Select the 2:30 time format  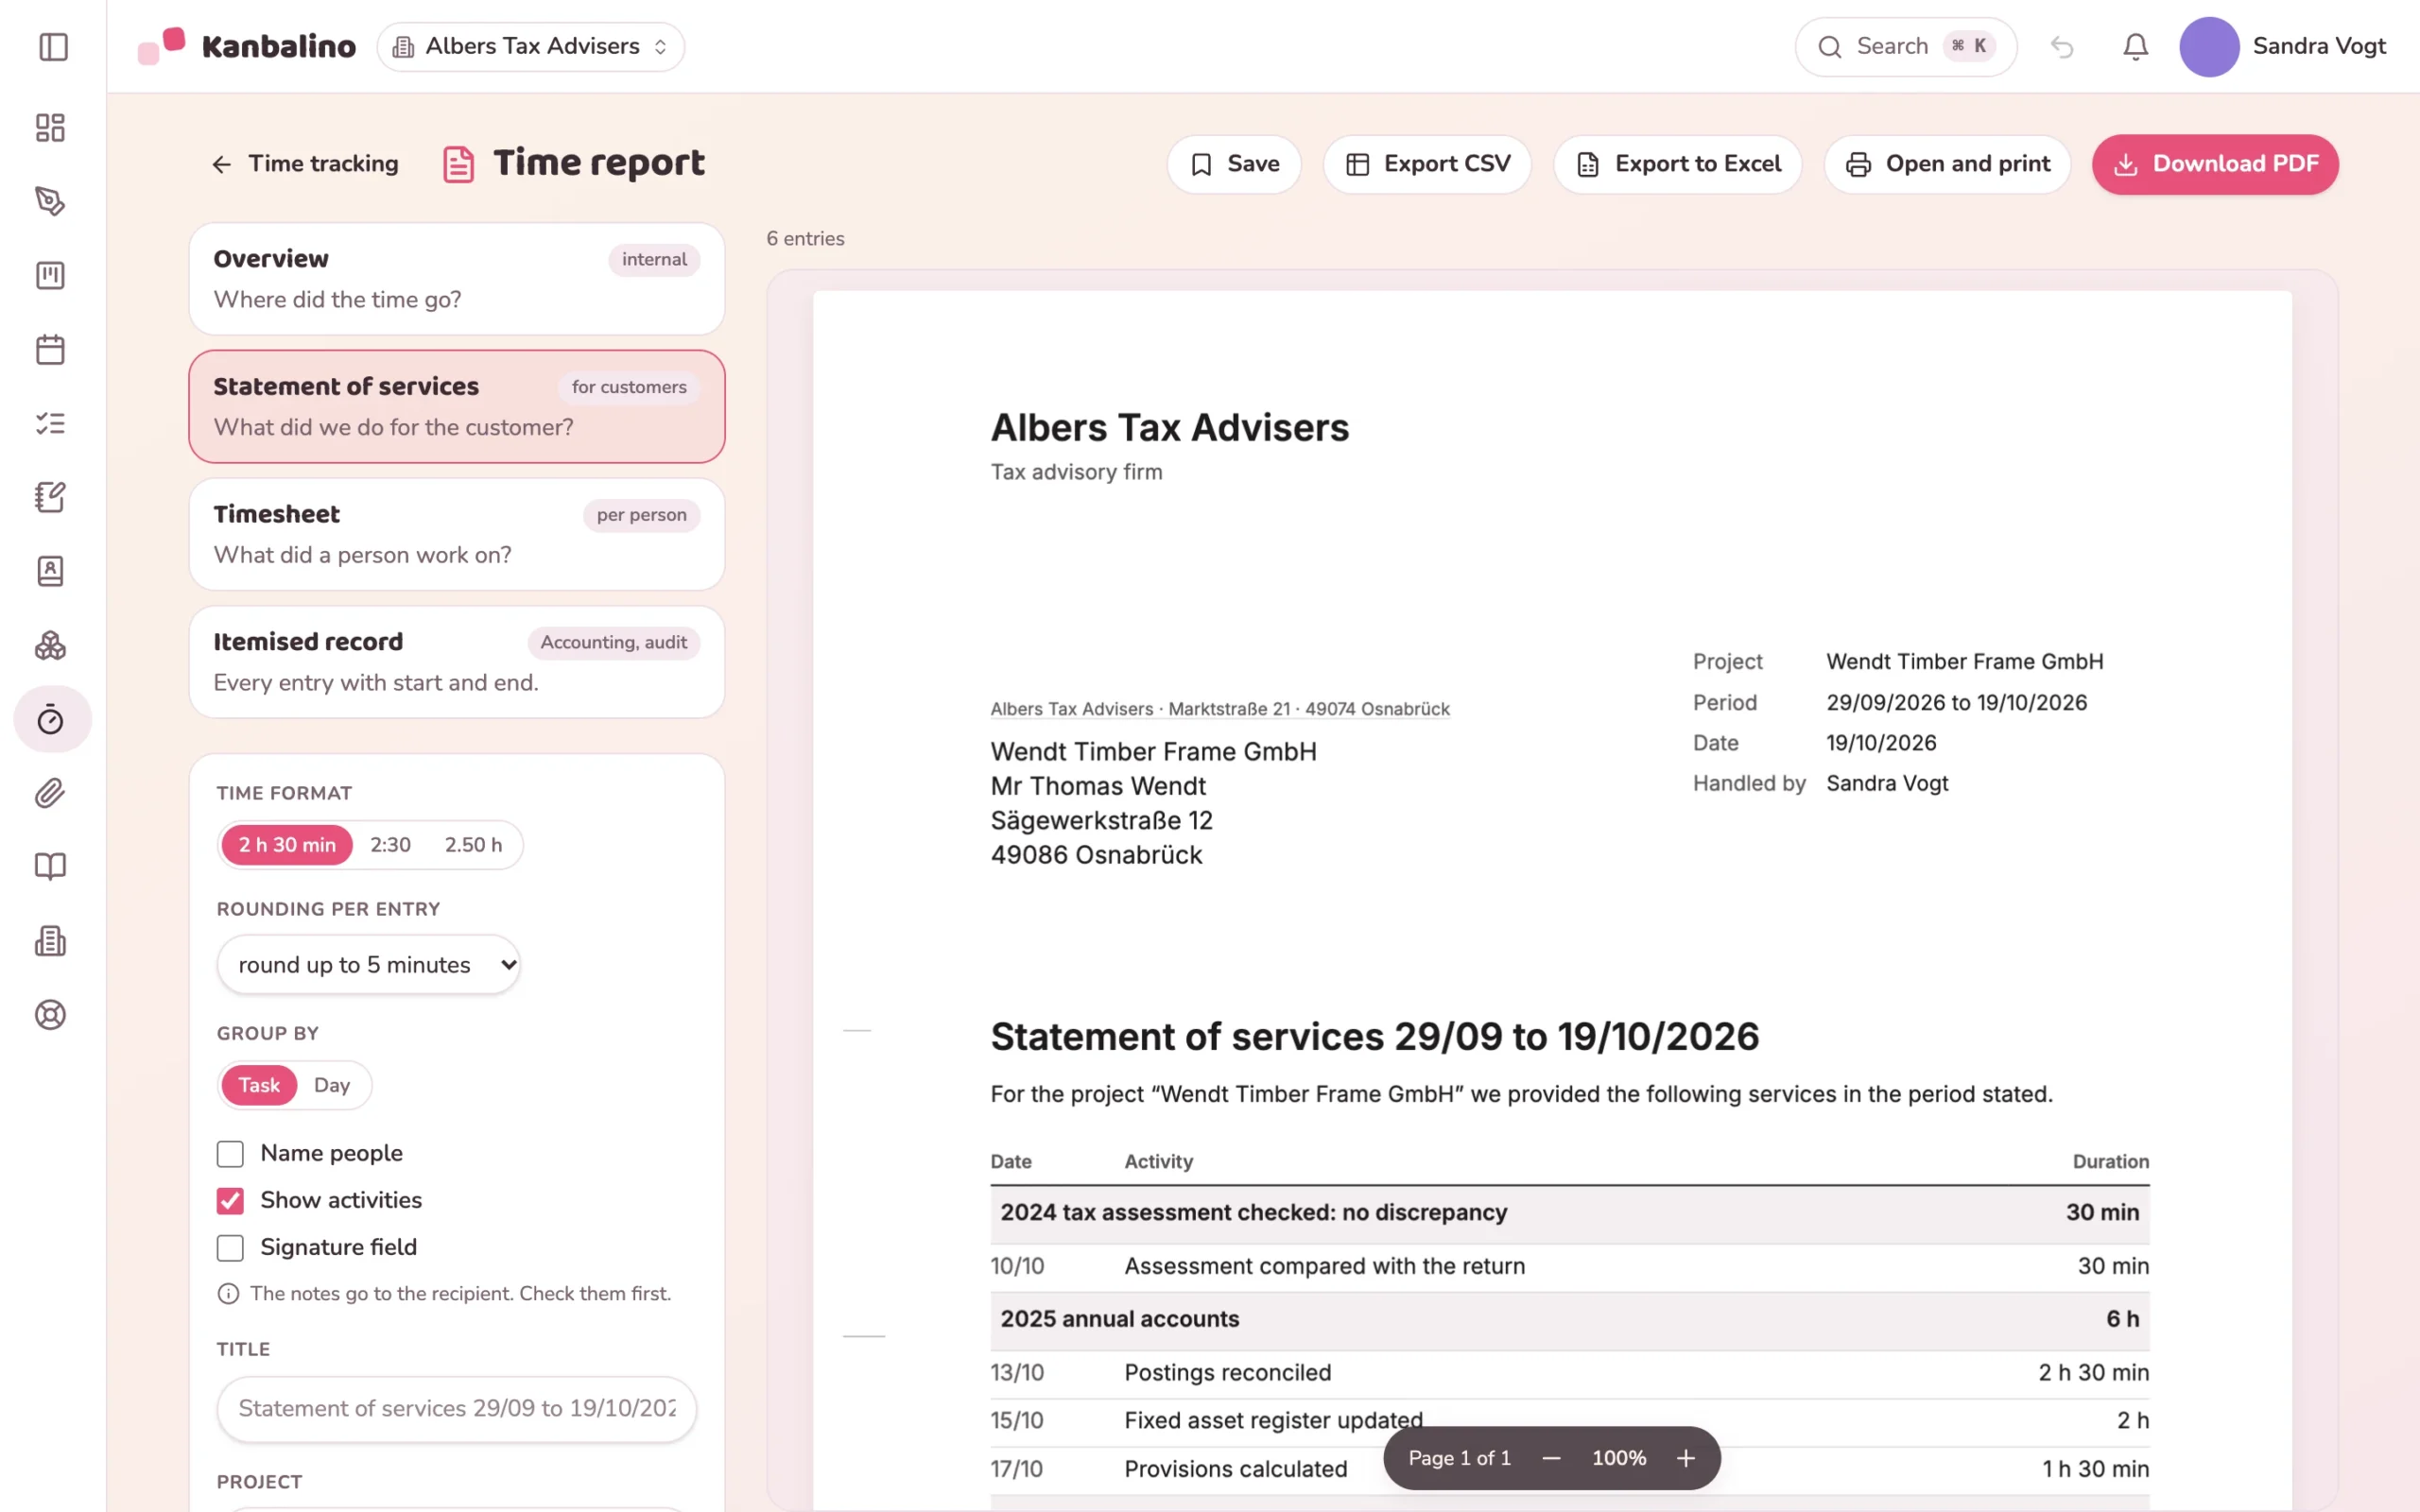coord(390,845)
